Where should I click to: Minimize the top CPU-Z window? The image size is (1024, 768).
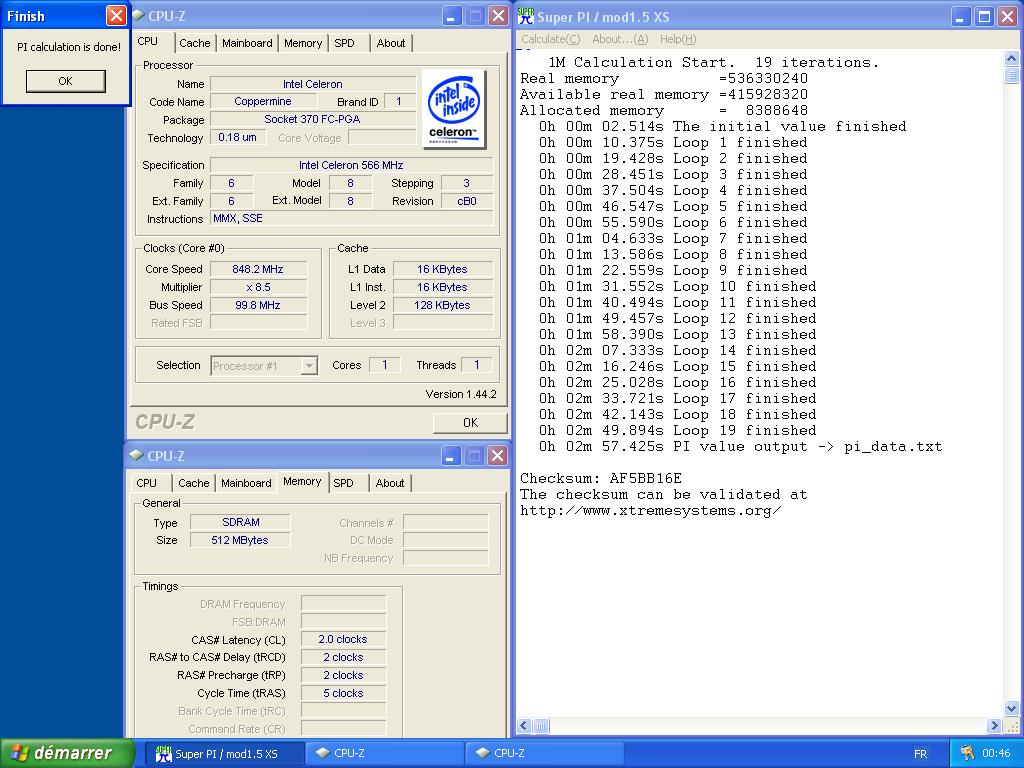pyautogui.click(x=451, y=16)
